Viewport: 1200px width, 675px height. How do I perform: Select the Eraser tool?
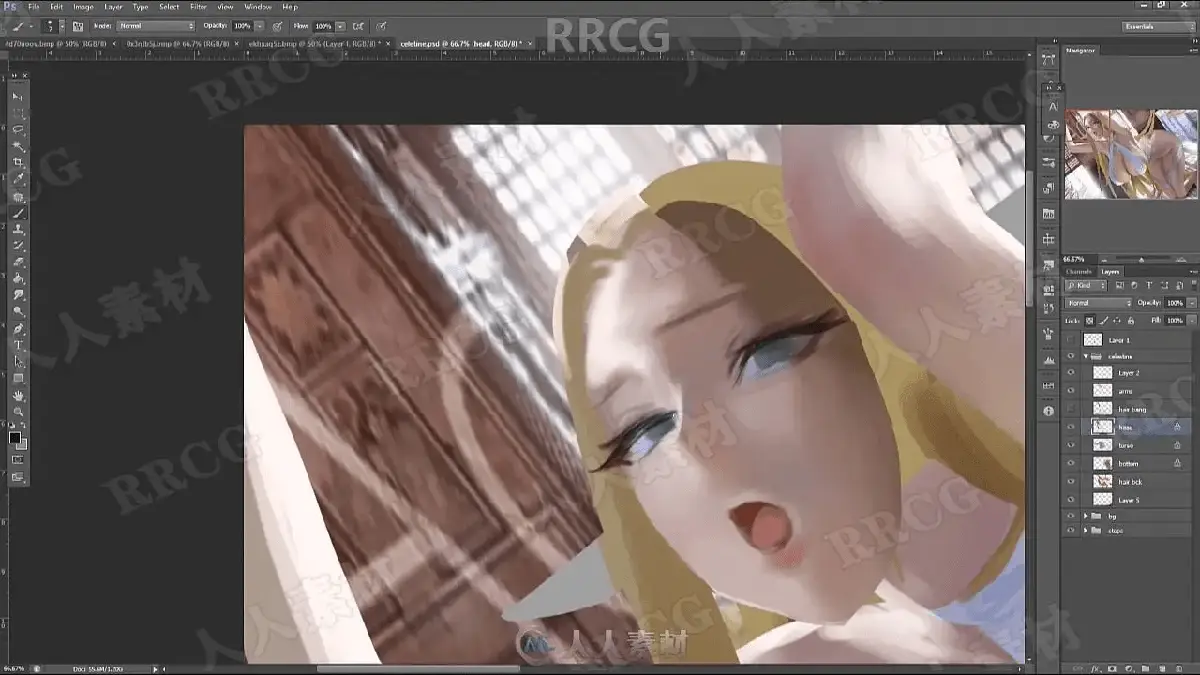coord(18,262)
